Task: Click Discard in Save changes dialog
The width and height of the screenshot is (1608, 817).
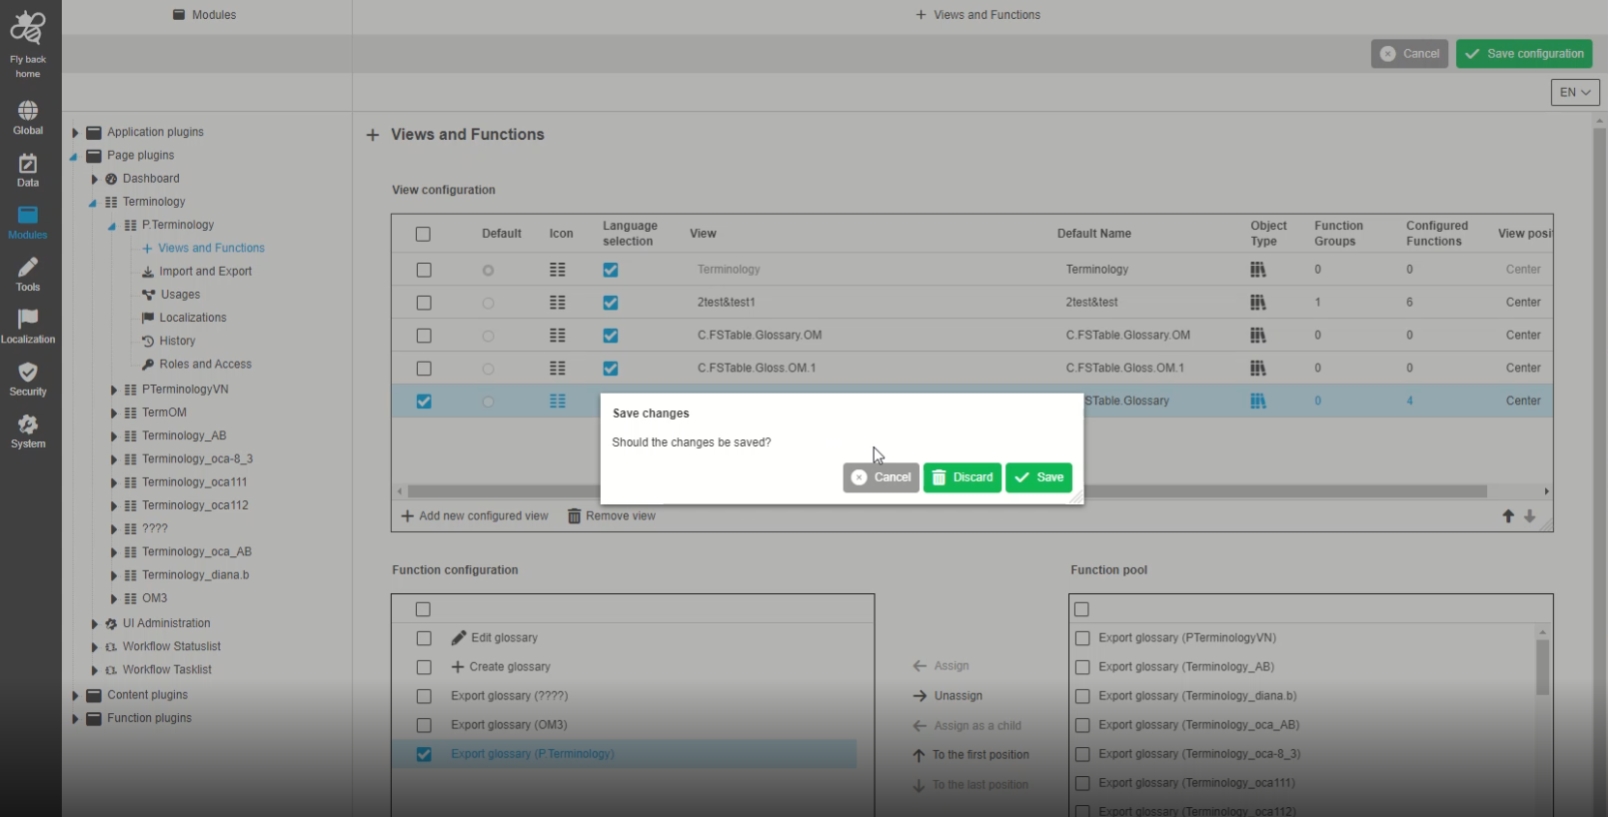Action: [x=962, y=478]
